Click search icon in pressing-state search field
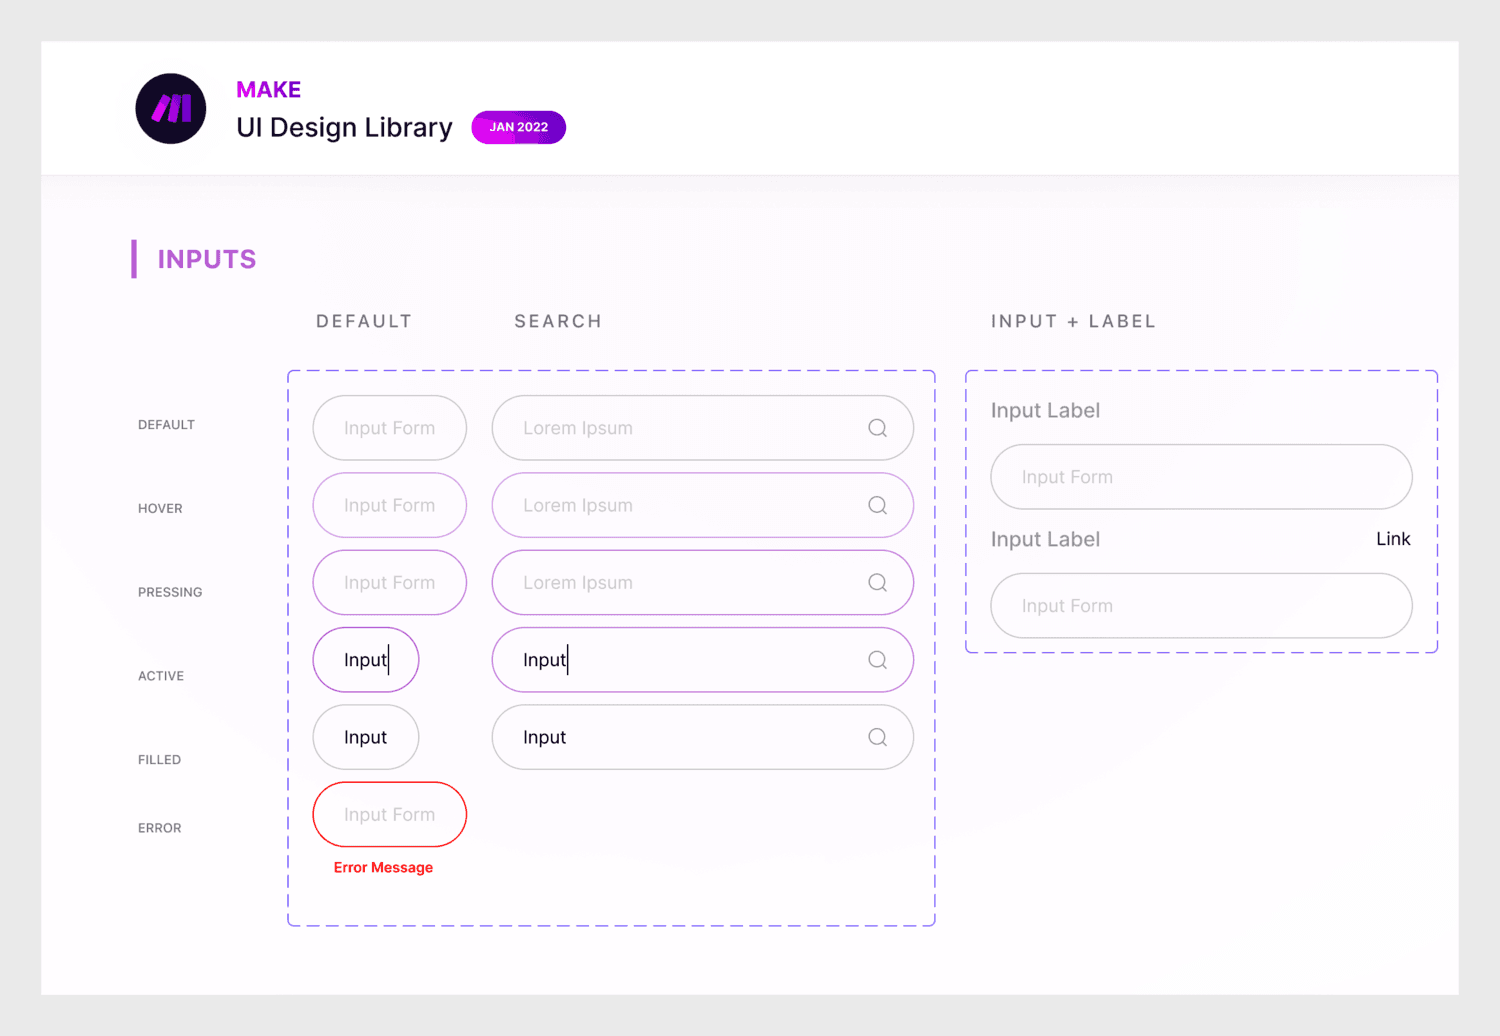This screenshot has width=1500, height=1036. pos(877,583)
